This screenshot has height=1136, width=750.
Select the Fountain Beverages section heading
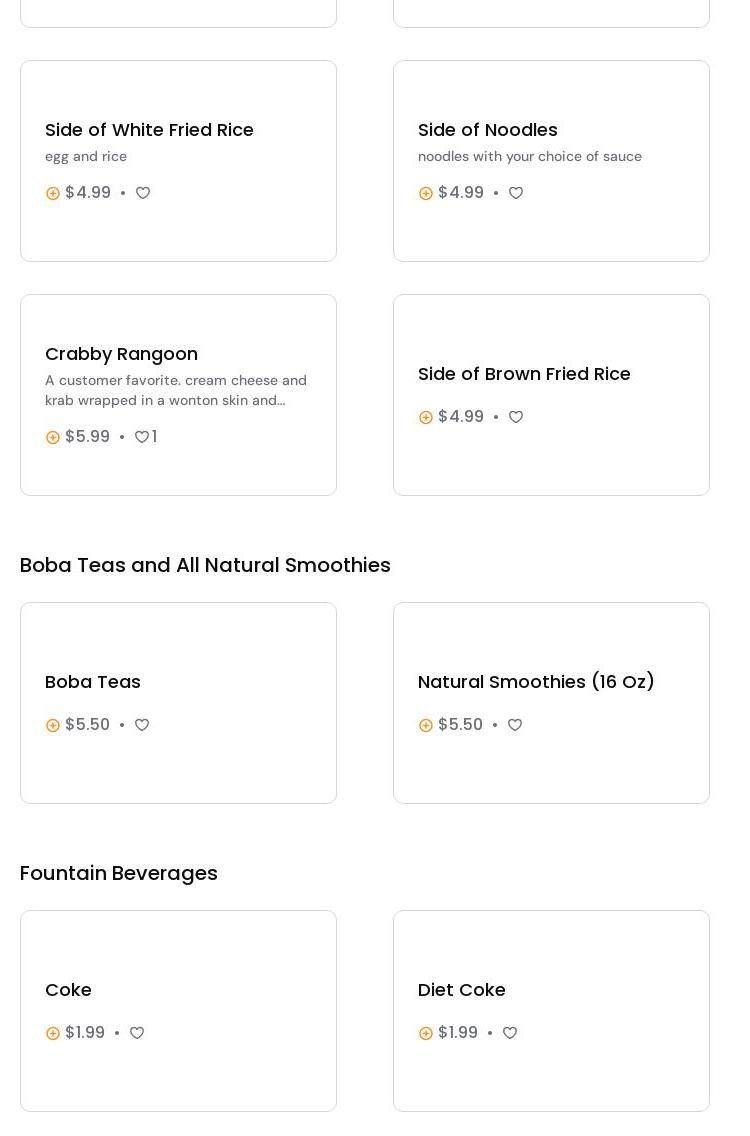[119, 873]
